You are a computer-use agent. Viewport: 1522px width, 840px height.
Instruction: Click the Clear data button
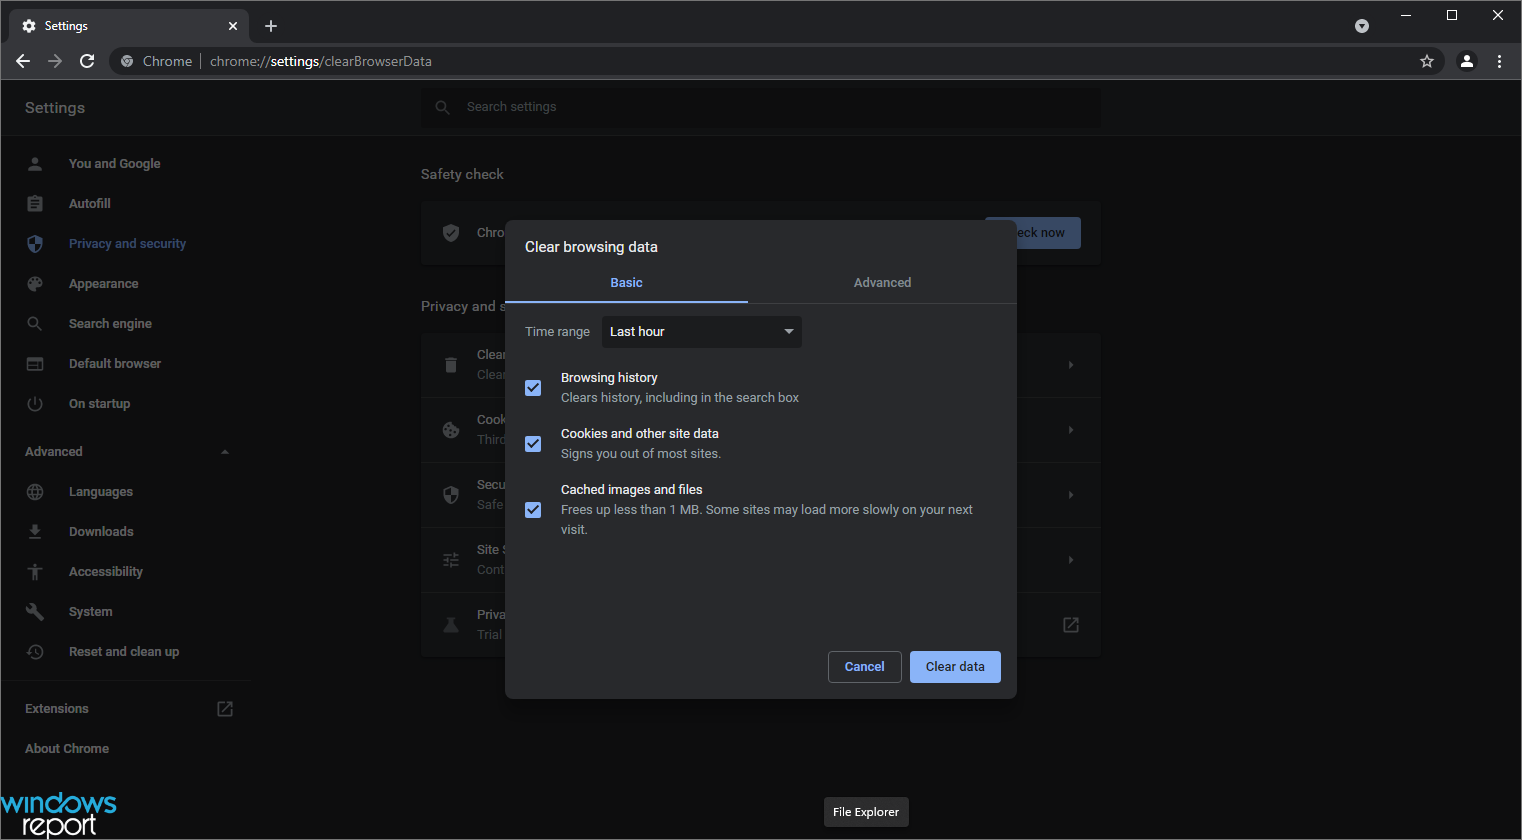955,667
